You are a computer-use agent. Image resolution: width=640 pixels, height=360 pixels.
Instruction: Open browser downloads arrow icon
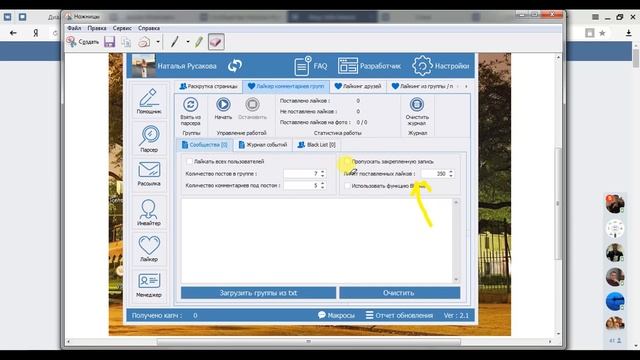628,33
